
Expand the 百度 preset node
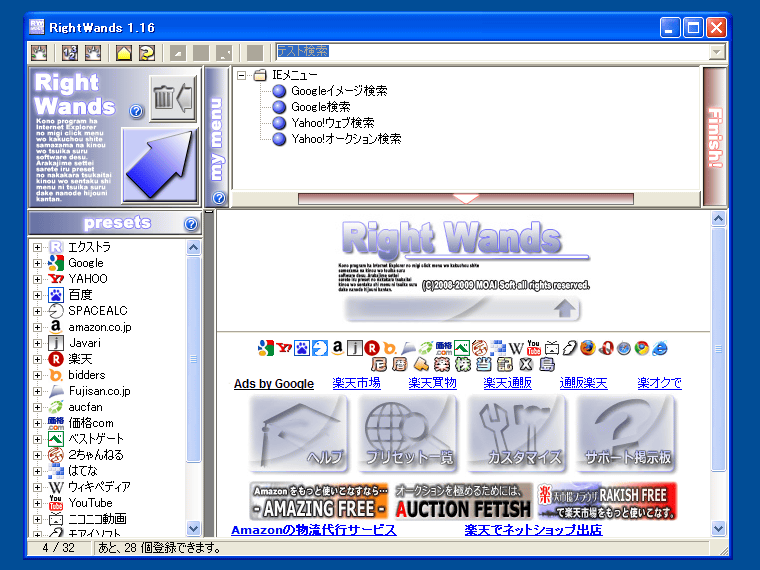[x=37, y=295]
